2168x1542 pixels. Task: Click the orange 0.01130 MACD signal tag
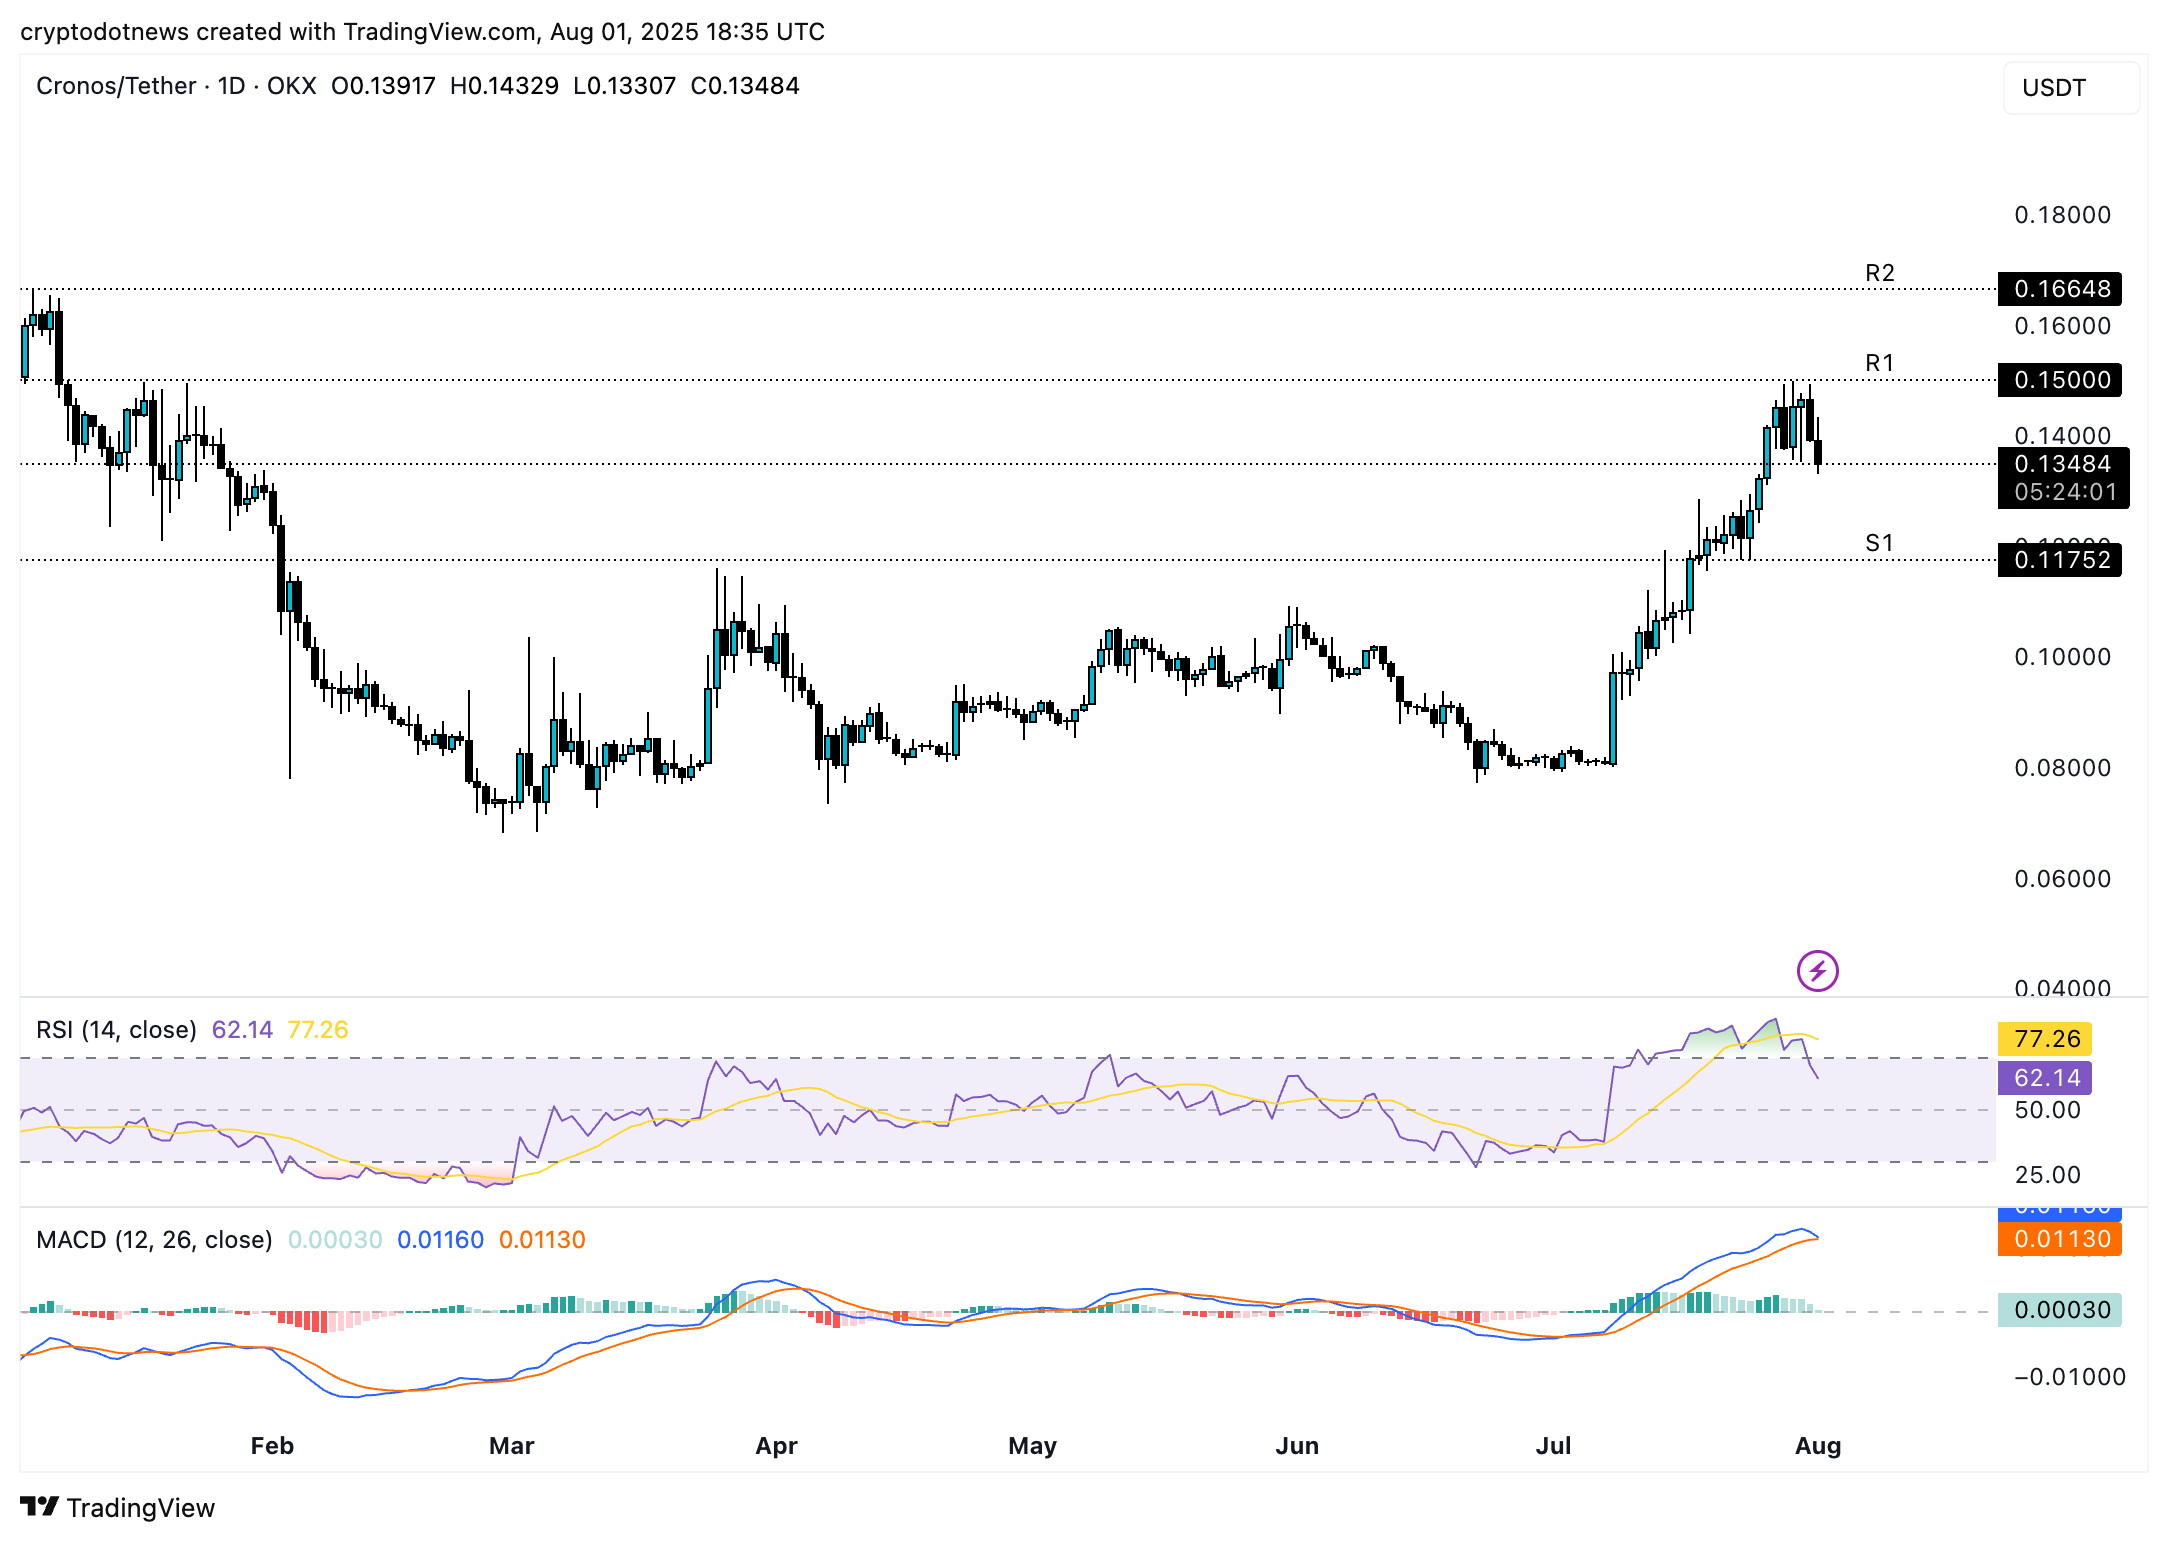pyautogui.click(x=2060, y=1239)
